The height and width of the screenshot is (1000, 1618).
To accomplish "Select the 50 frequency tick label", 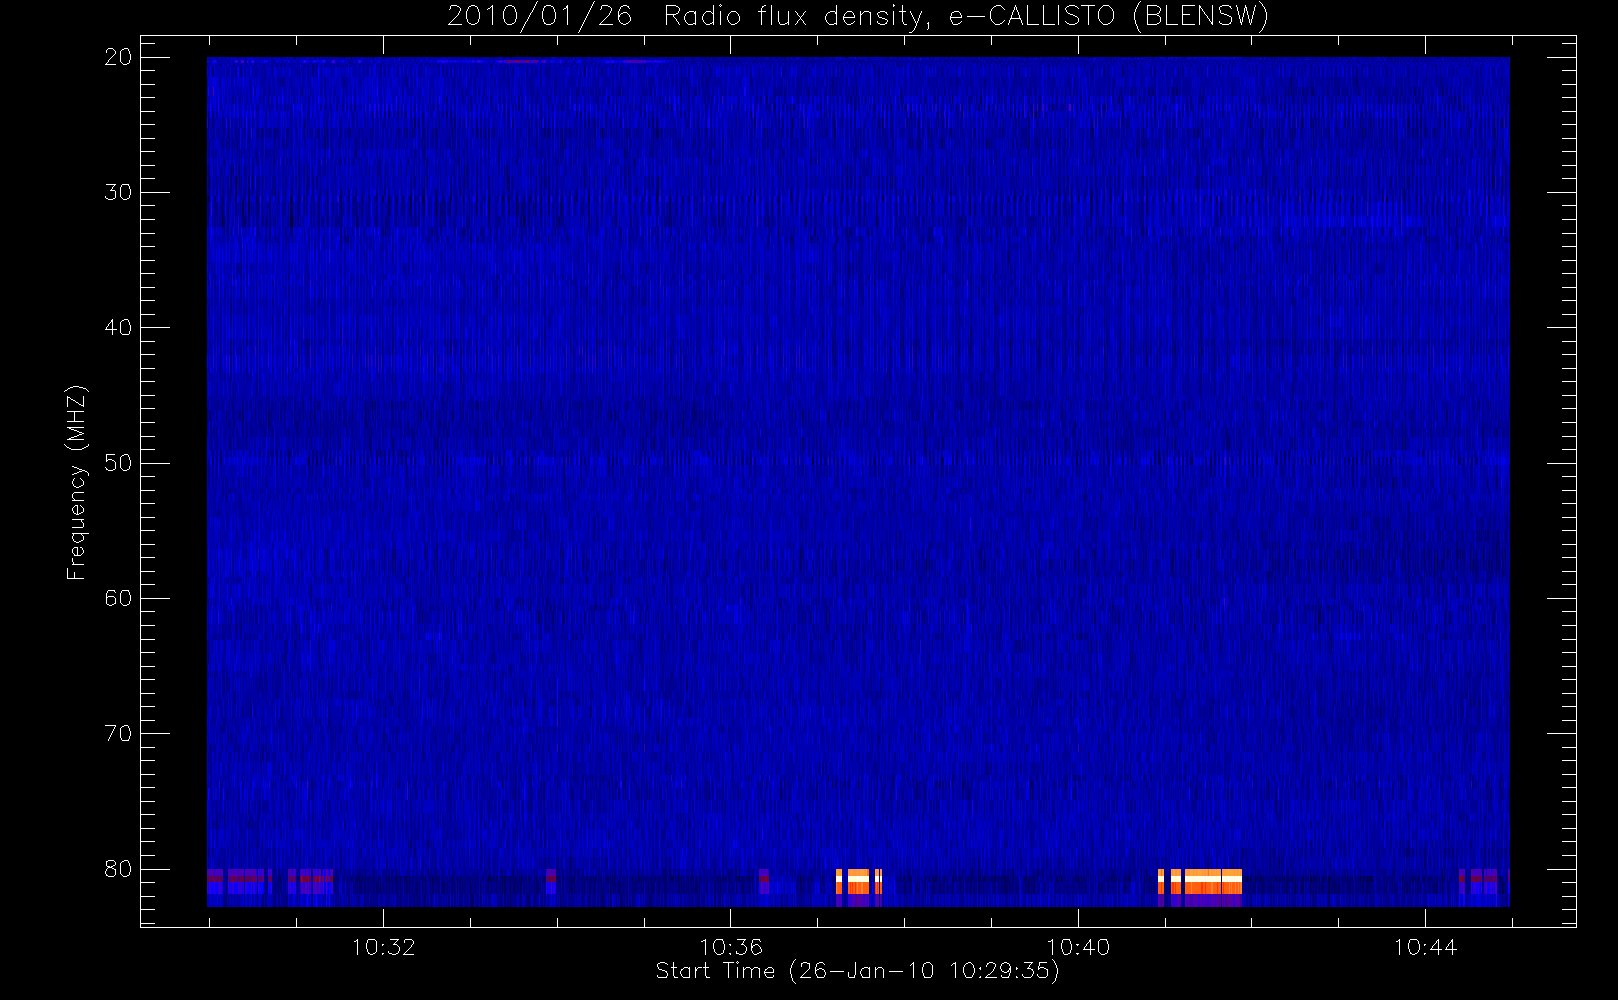I will [118, 463].
